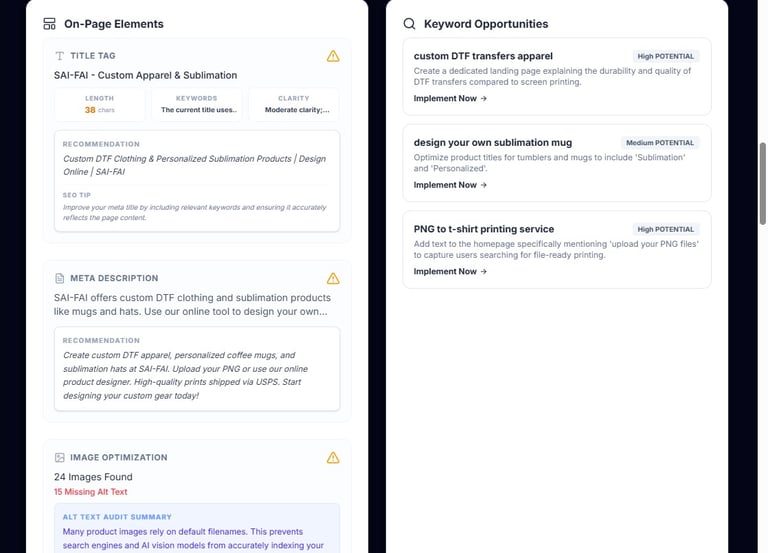Viewport: 768px width, 553px height.
Task: Click the Image Optimization picture icon
Action: tap(60, 458)
